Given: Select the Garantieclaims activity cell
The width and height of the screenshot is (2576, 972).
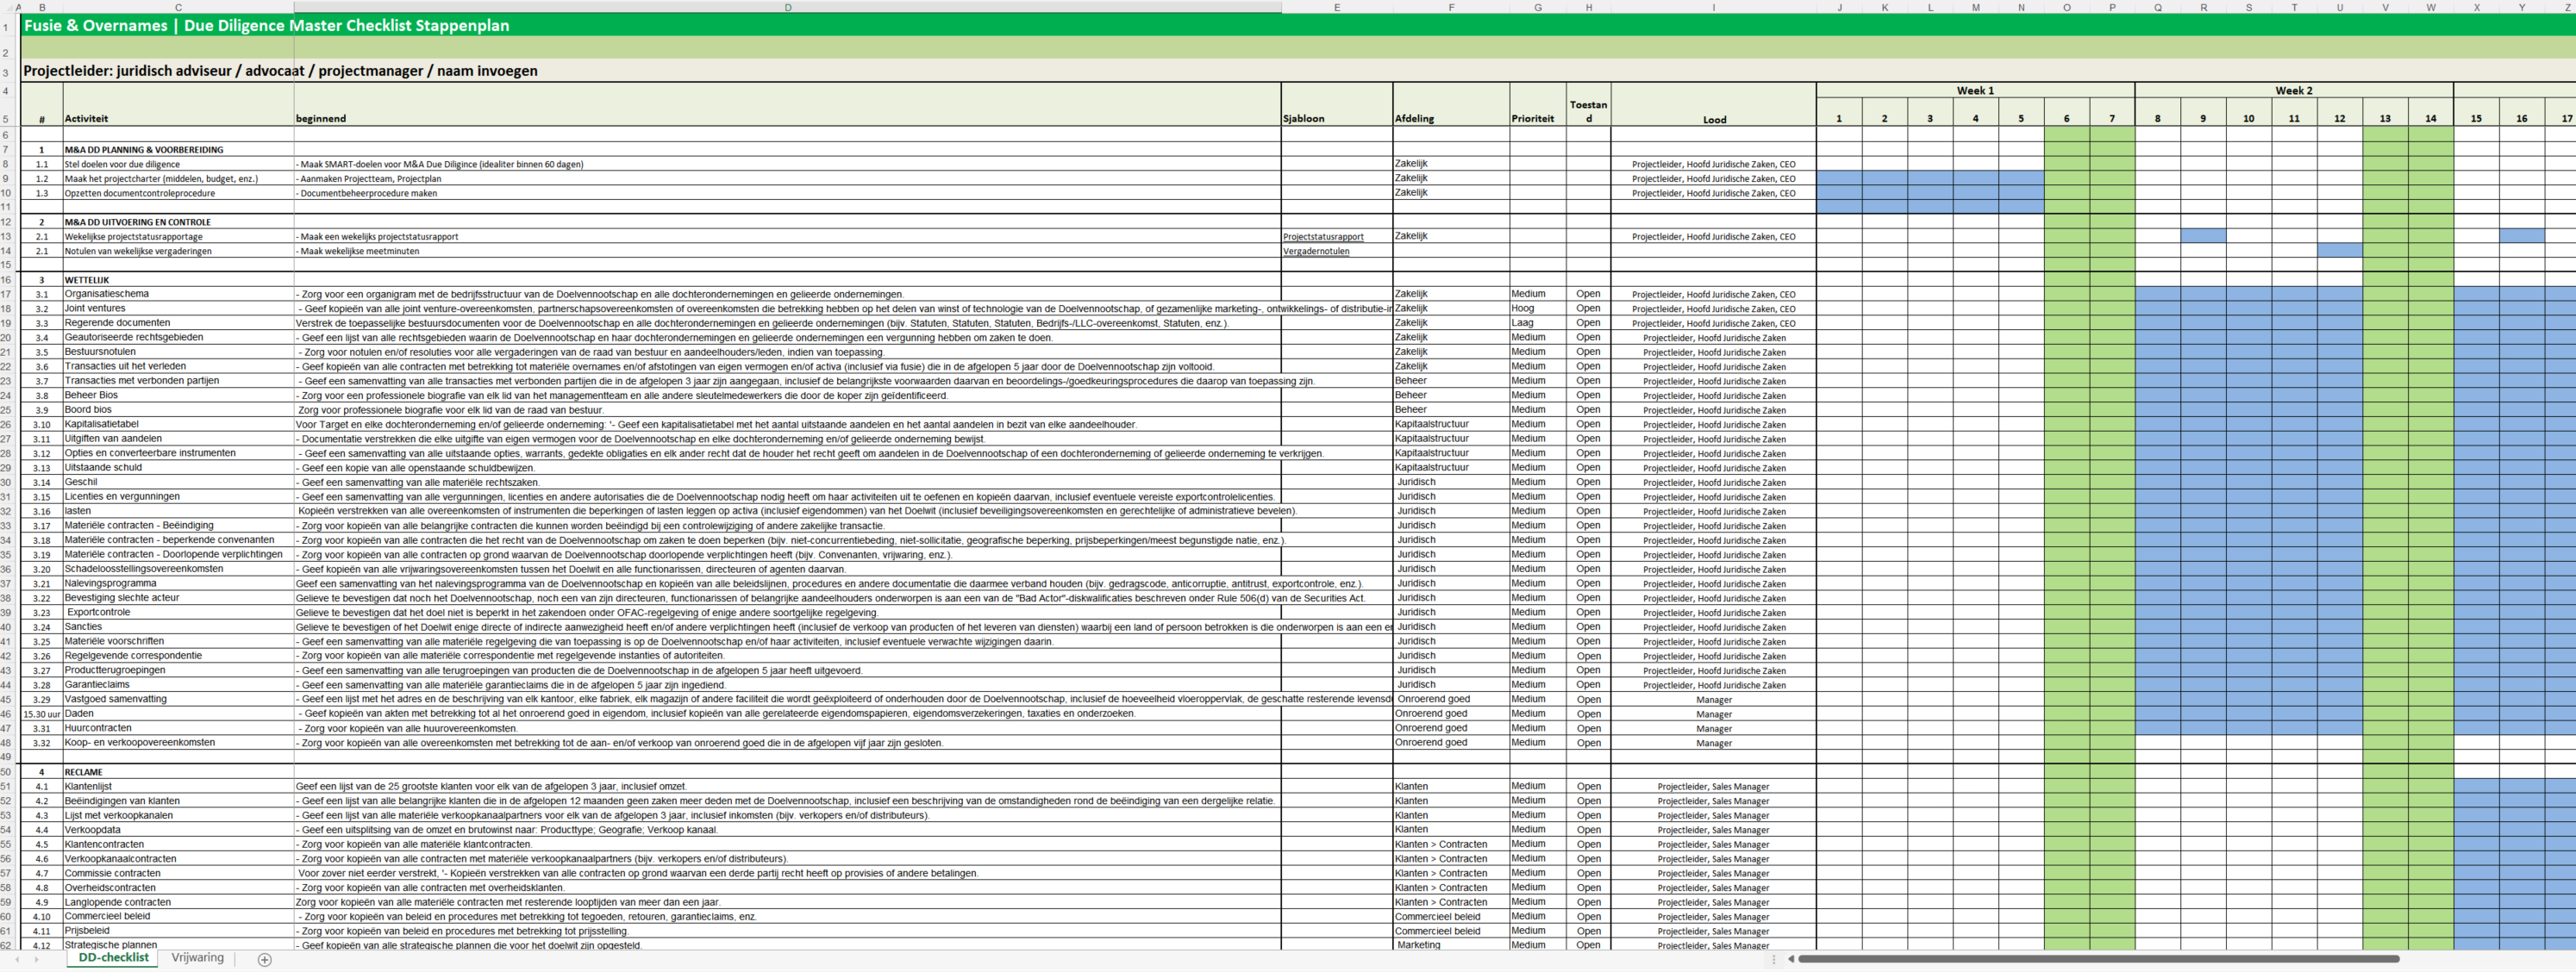Looking at the screenshot, I should tap(178, 684).
